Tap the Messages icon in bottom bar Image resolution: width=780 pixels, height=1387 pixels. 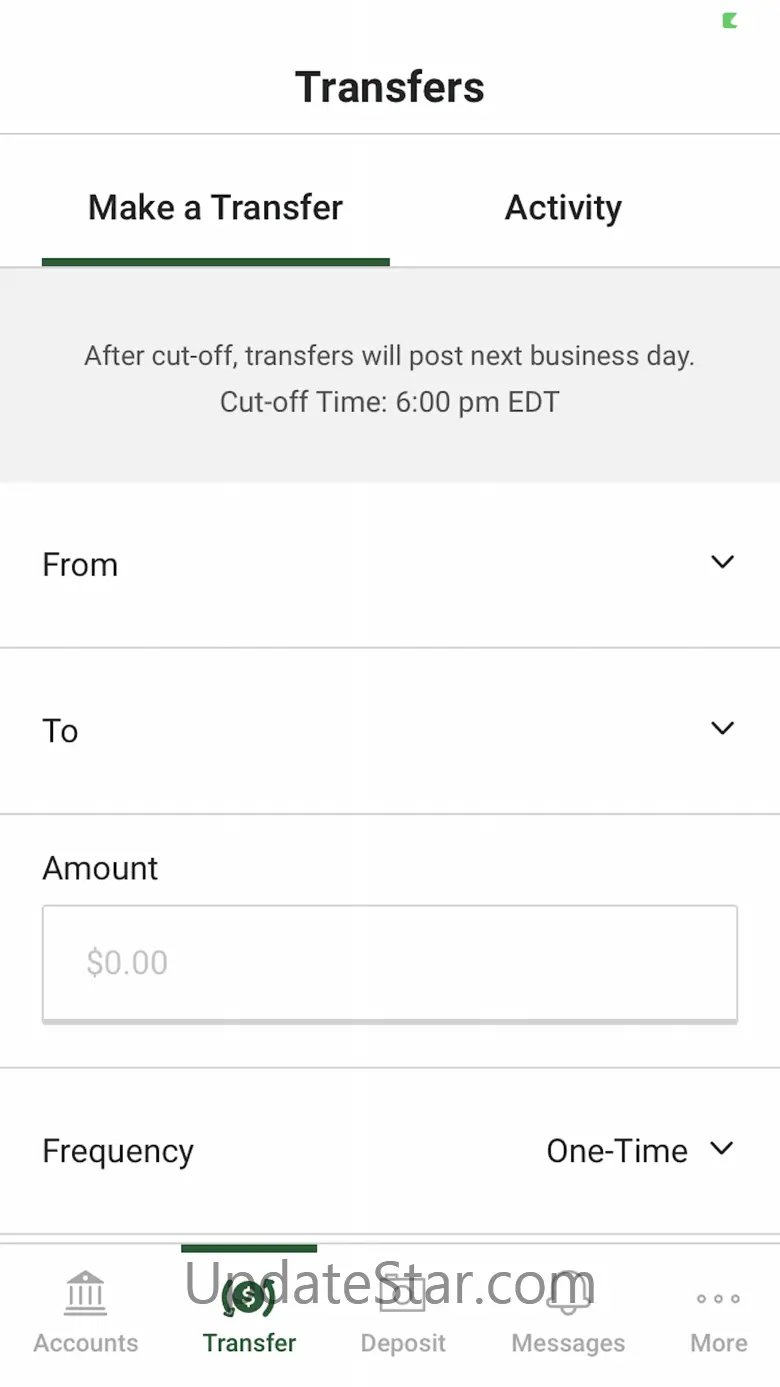(568, 1295)
